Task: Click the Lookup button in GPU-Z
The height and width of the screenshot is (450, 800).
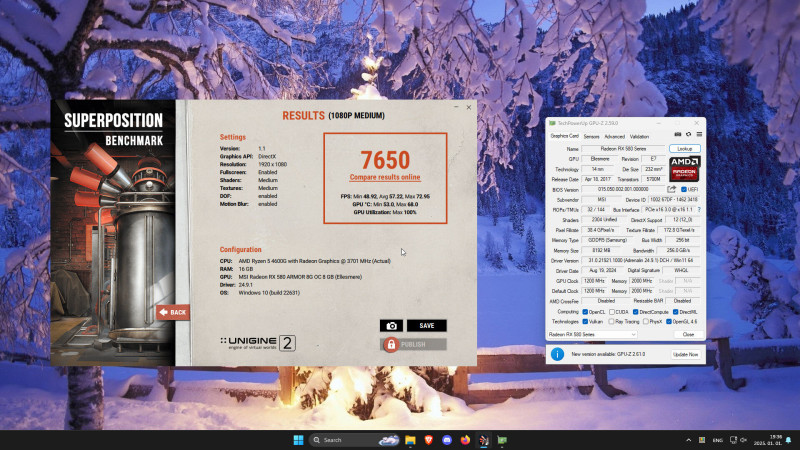Action: [685, 148]
